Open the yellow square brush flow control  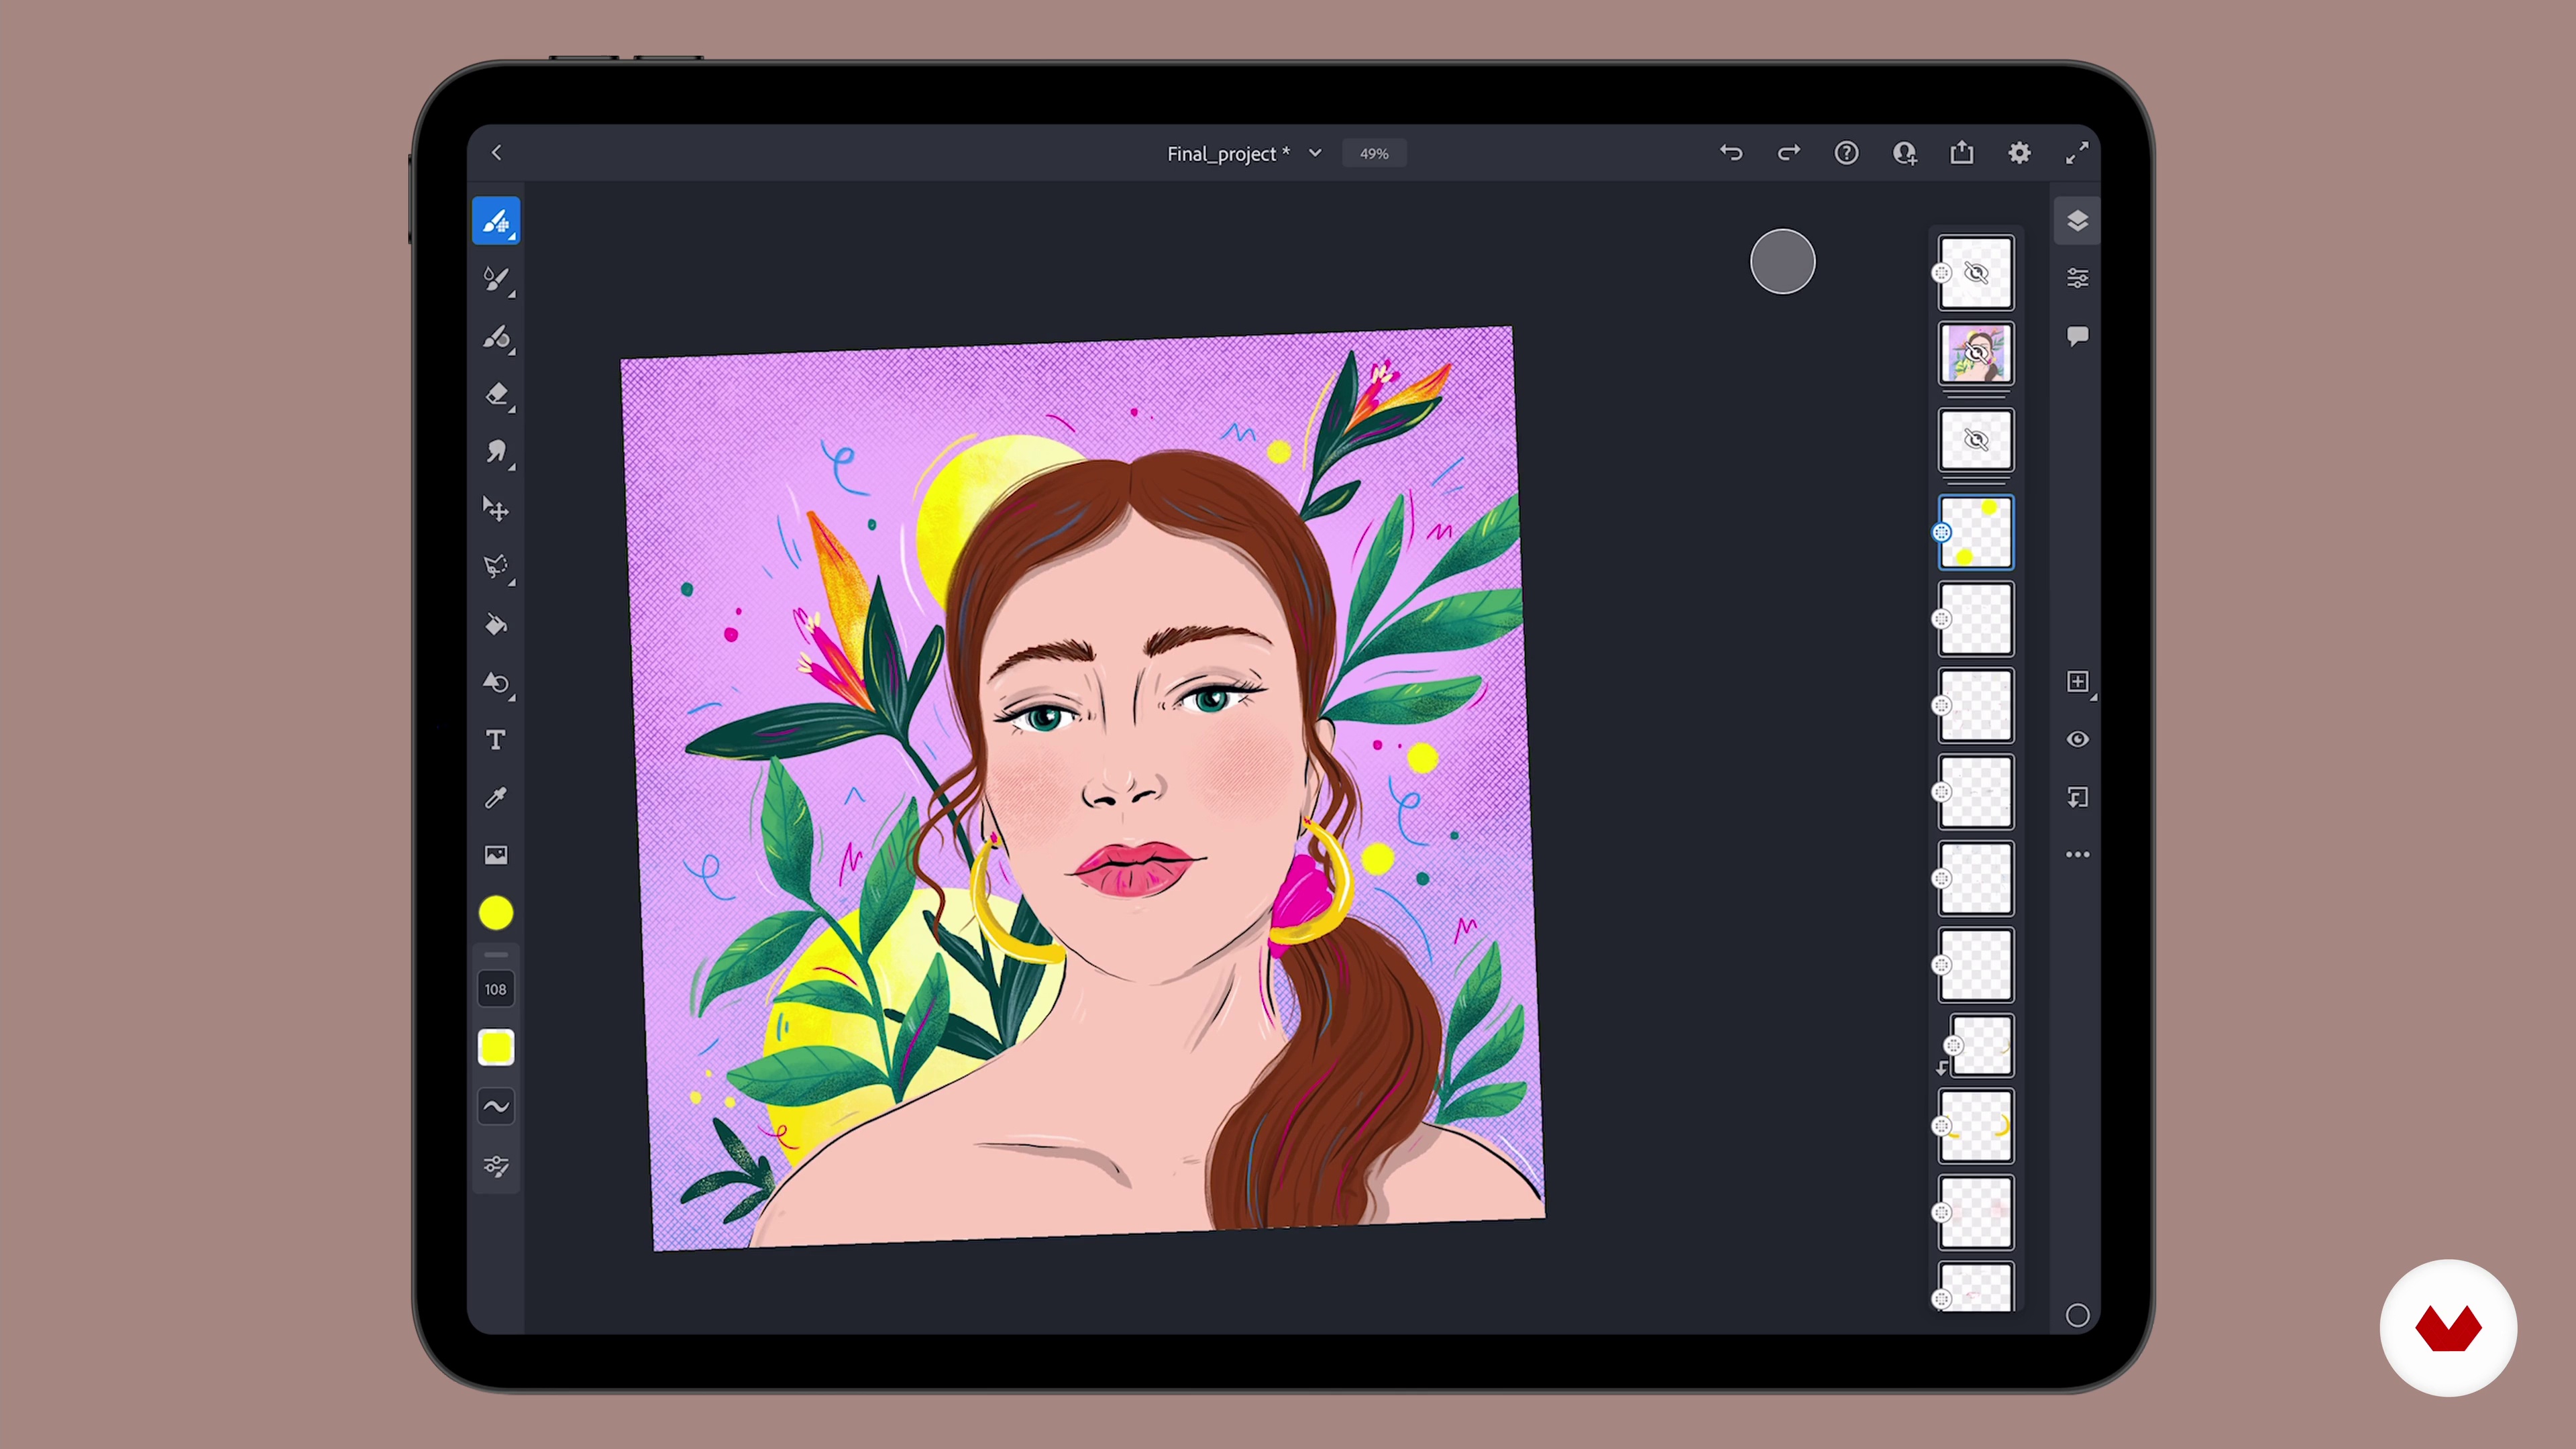[x=496, y=1048]
